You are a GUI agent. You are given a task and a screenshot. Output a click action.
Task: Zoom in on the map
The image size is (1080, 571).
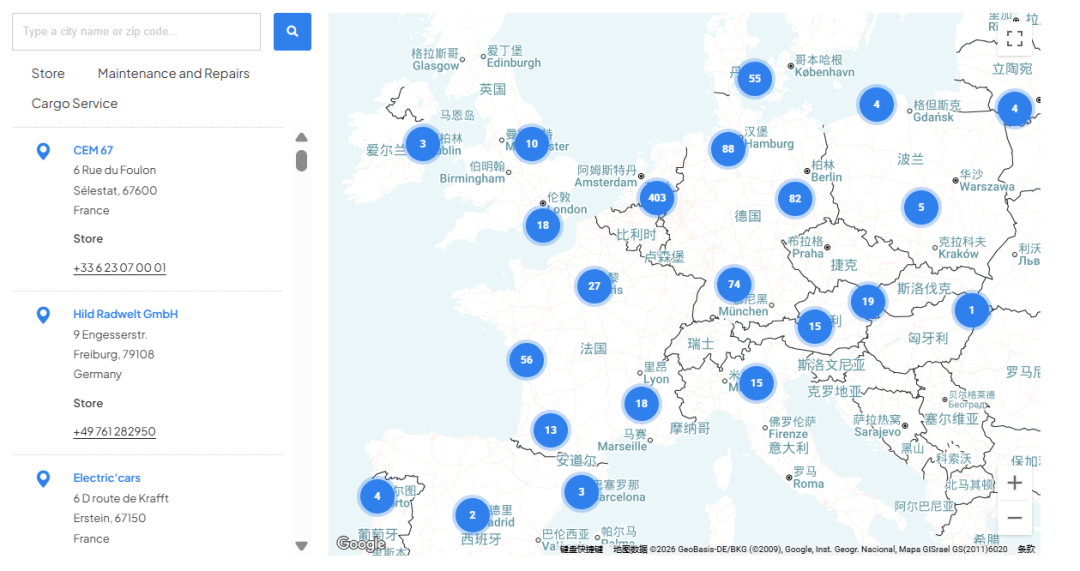click(1014, 483)
